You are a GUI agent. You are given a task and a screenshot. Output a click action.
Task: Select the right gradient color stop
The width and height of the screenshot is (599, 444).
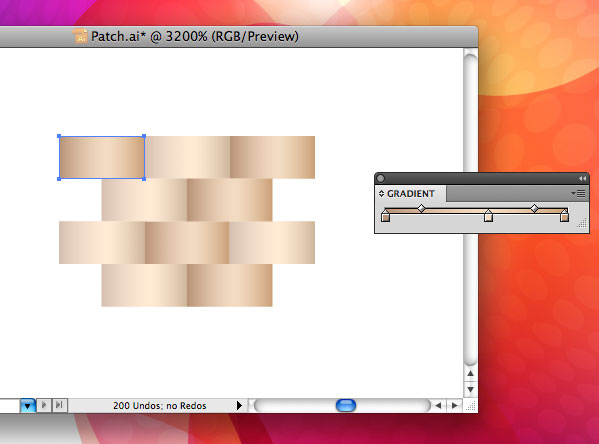(x=564, y=216)
